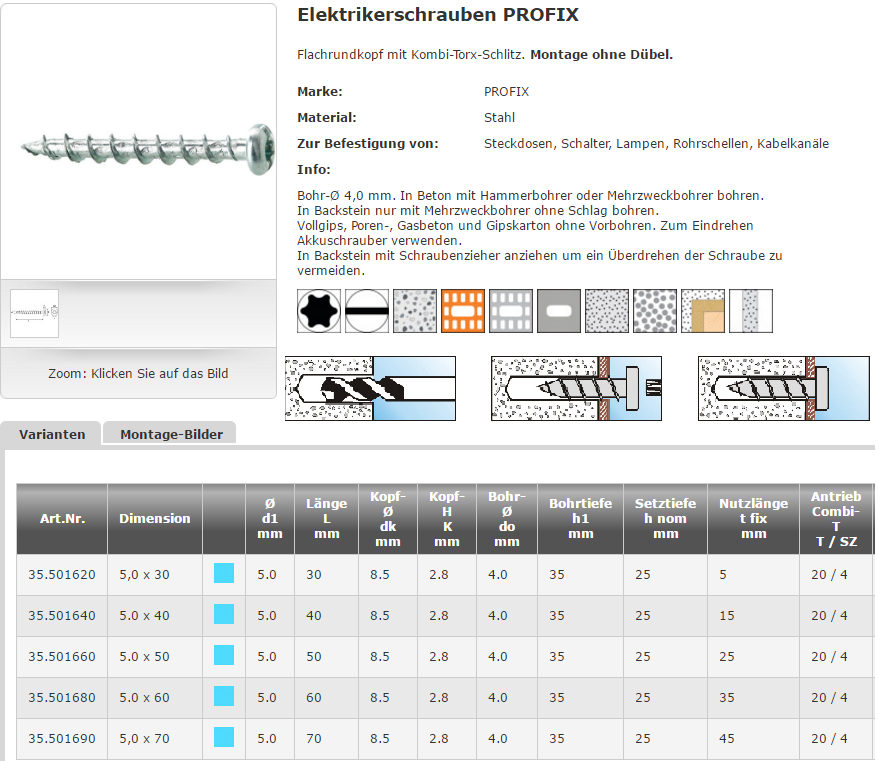
Task: Click the Dimension column header
Action: 154,518
